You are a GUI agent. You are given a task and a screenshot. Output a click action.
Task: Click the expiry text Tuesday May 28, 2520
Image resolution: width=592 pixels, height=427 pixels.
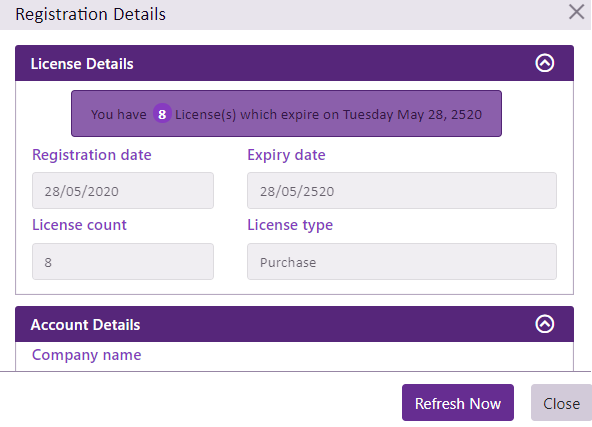412,114
